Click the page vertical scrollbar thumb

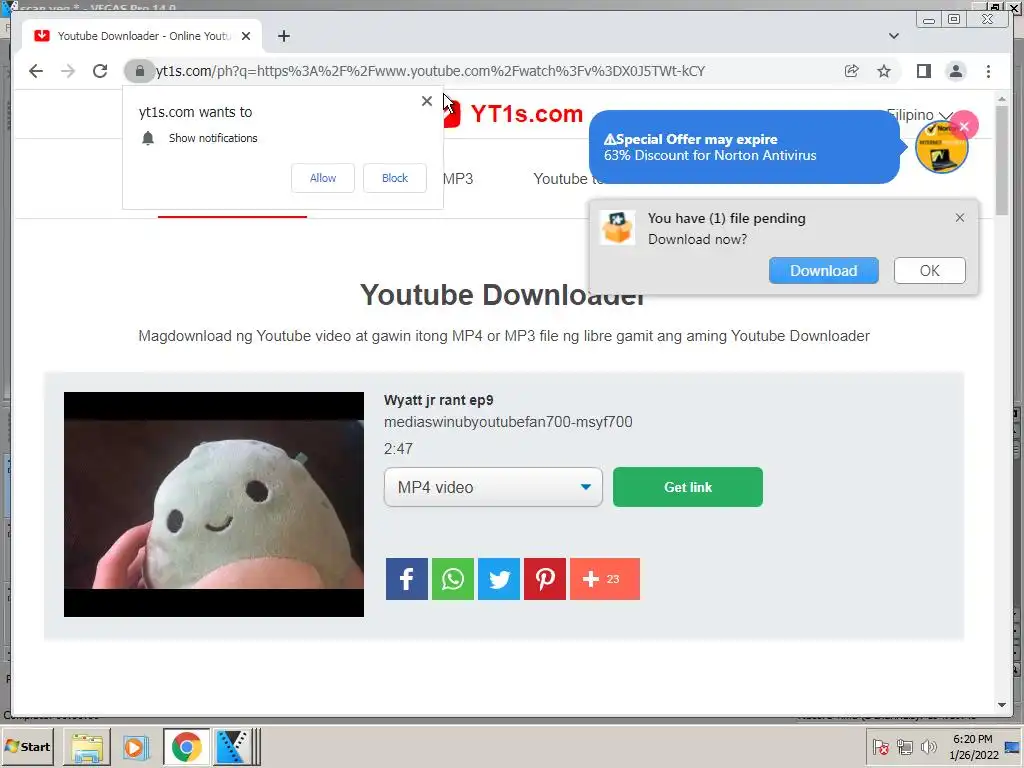click(1002, 160)
